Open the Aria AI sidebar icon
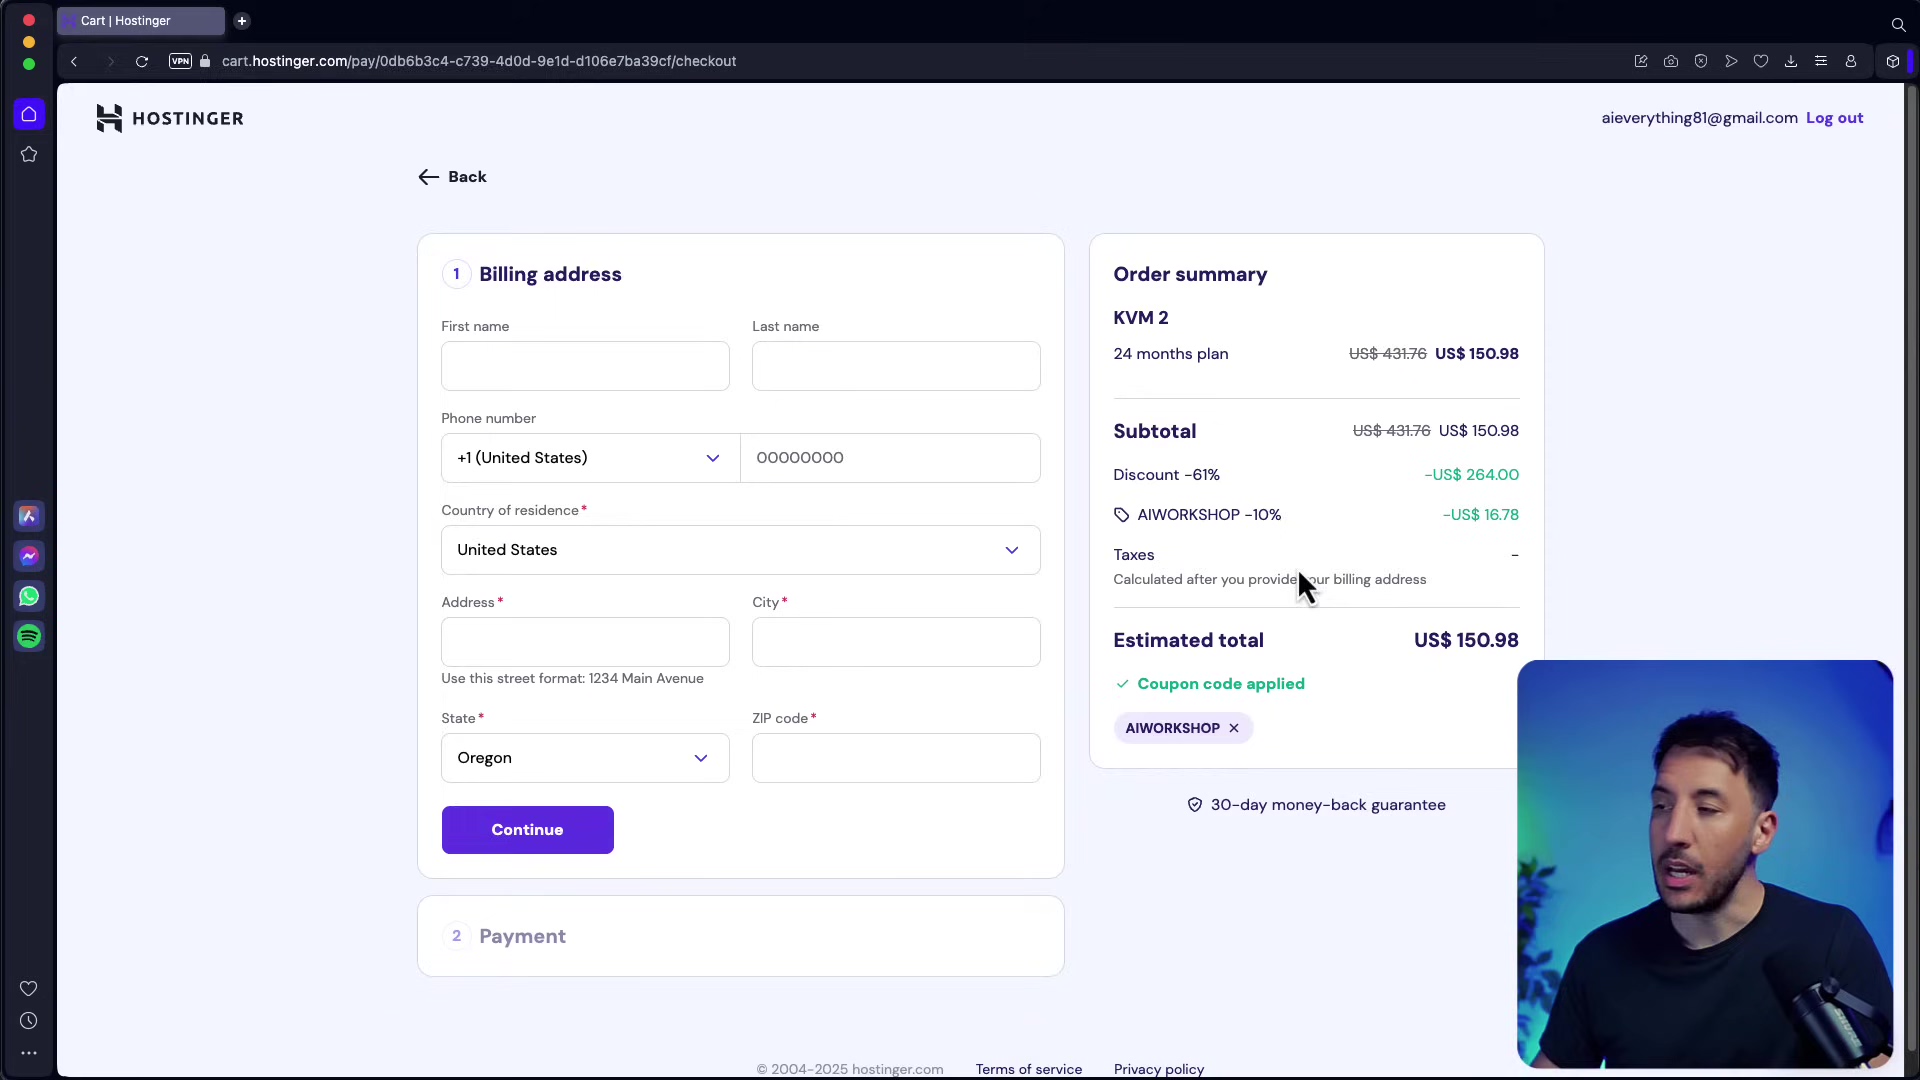The width and height of the screenshot is (1920, 1080). [29, 516]
